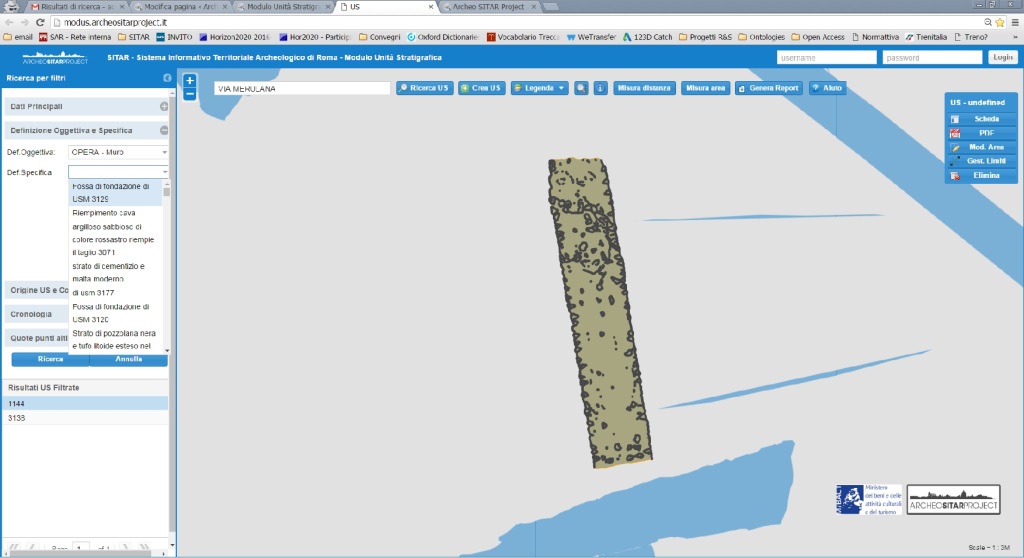Expand the Origine US section
Image resolution: width=1024 pixels, height=558 pixels.
(37, 290)
